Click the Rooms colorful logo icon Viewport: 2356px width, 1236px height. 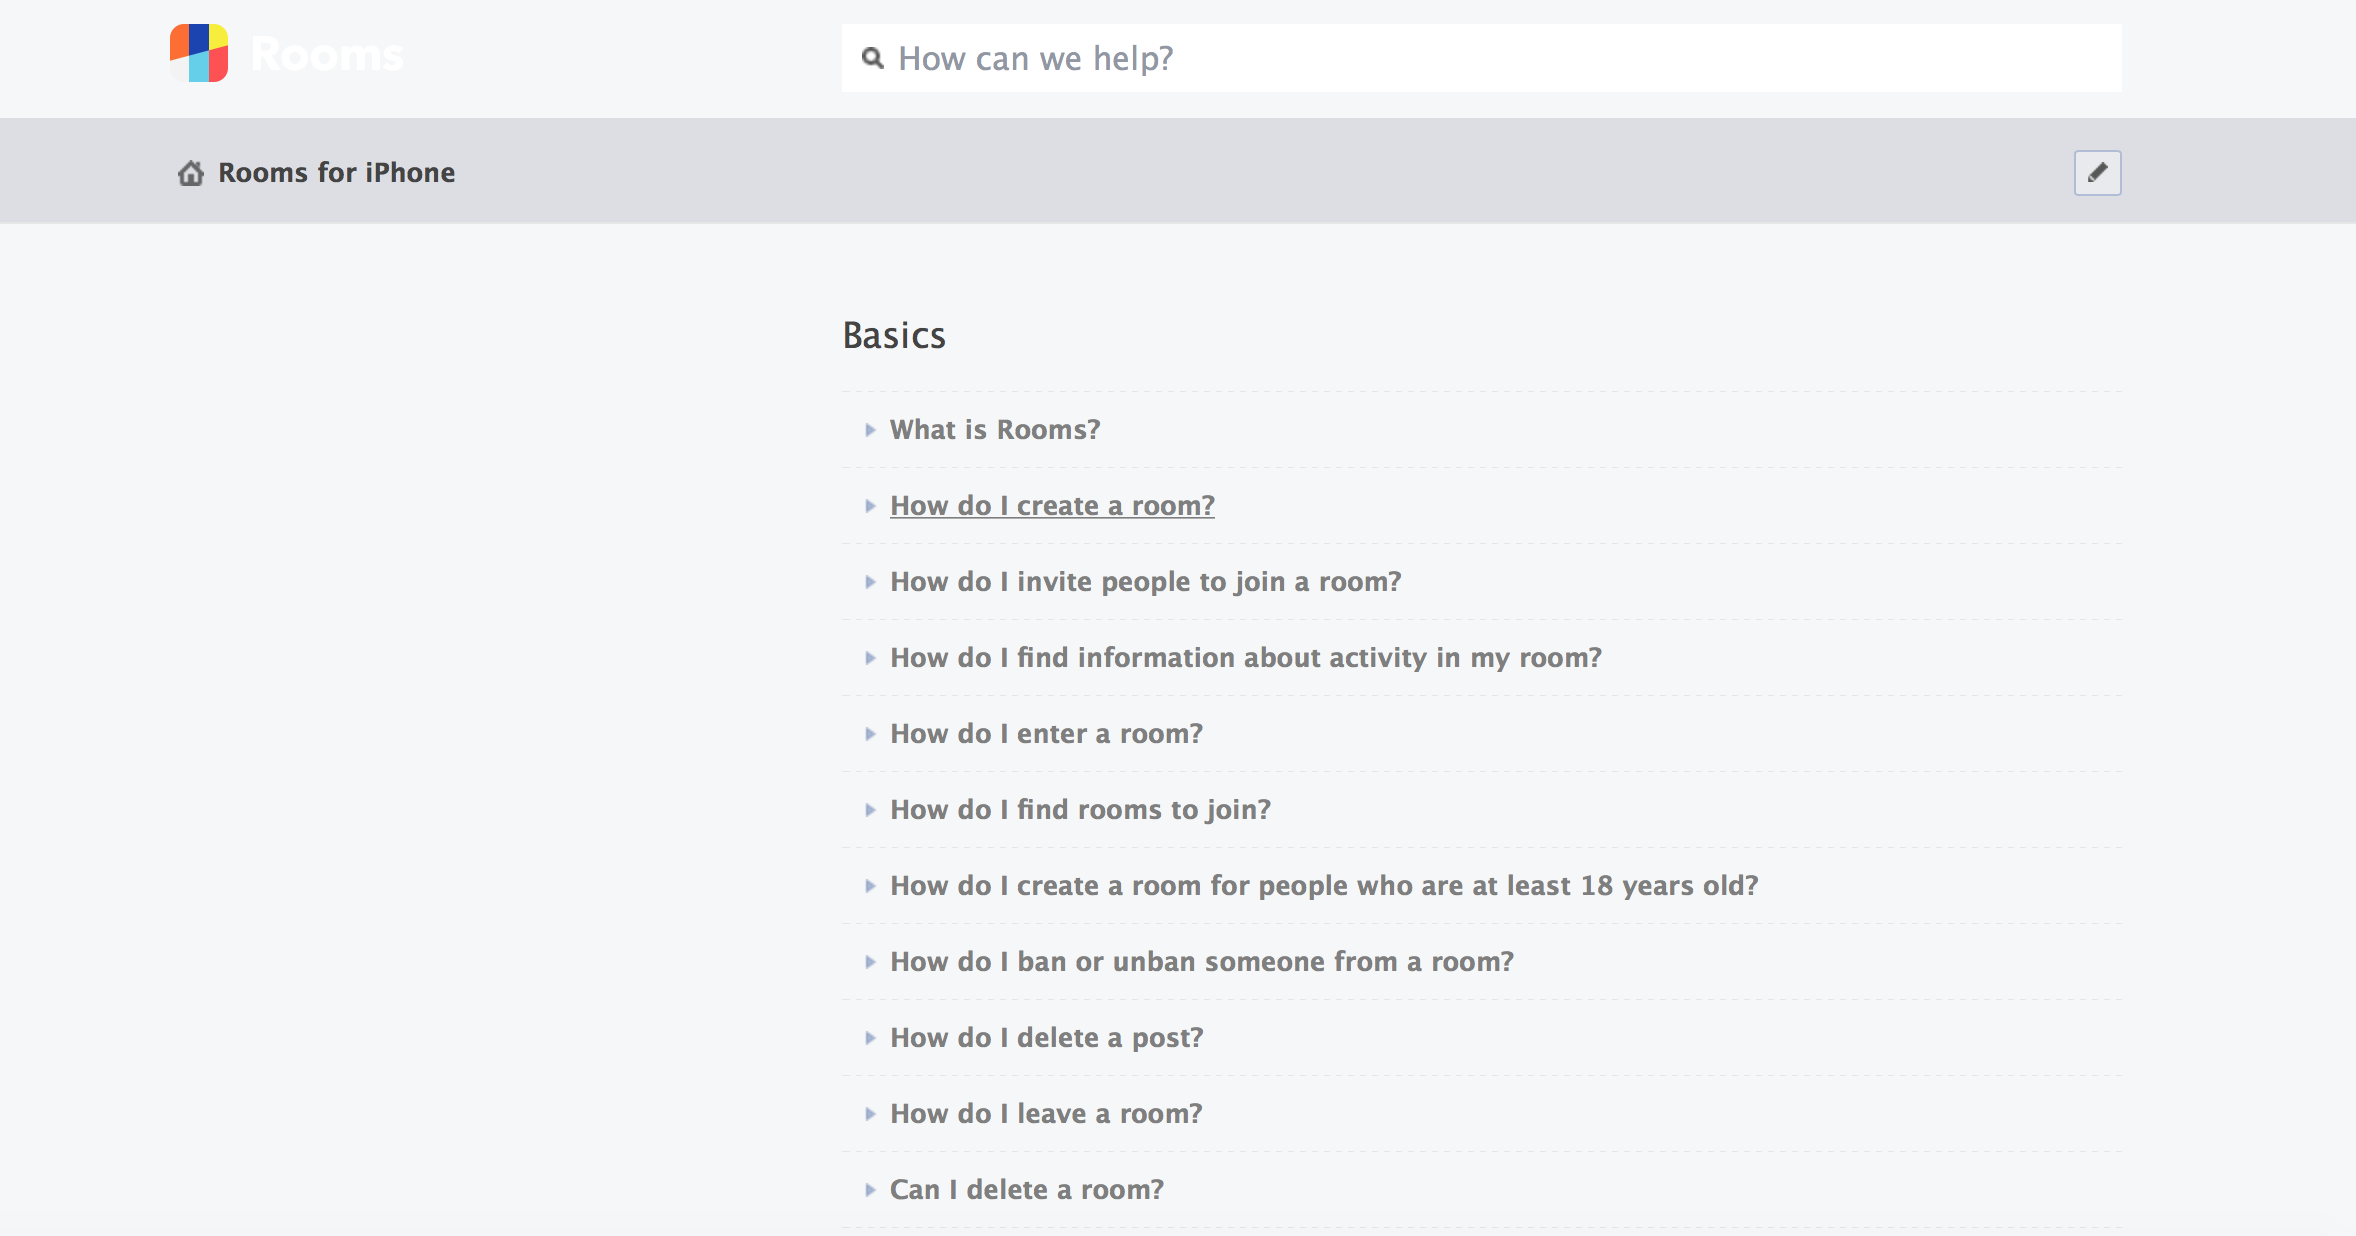199,54
